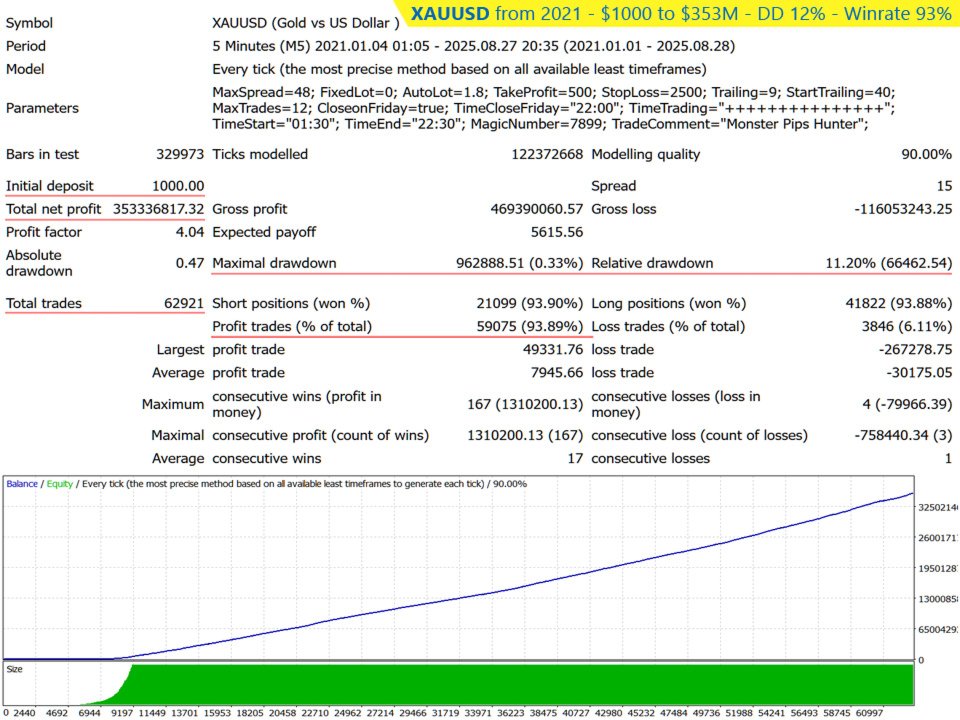Click the maximal drawdown value '962888.51 (0.33%)'

(x=520, y=263)
